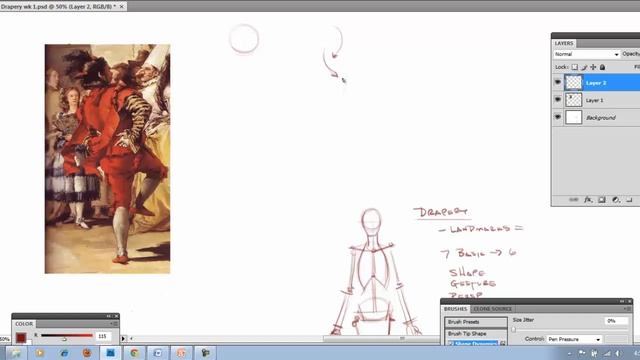This screenshot has width=640, height=360.
Task: Enable lock image pixels brush icon
Action: coord(584,67)
